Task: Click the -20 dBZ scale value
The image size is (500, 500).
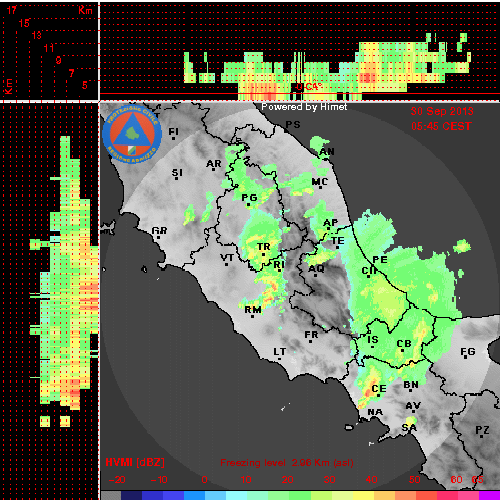Action: coord(117,480)
